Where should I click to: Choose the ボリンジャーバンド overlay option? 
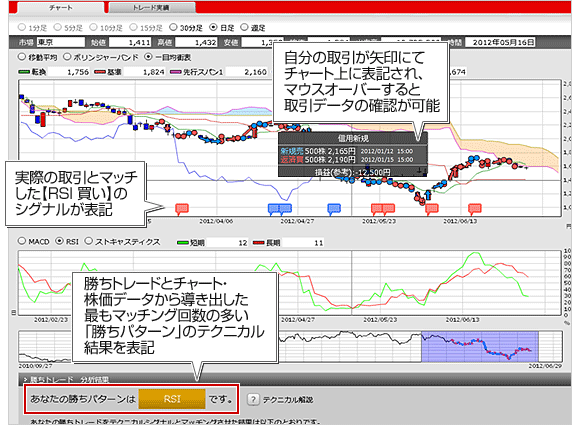(67, 57)
